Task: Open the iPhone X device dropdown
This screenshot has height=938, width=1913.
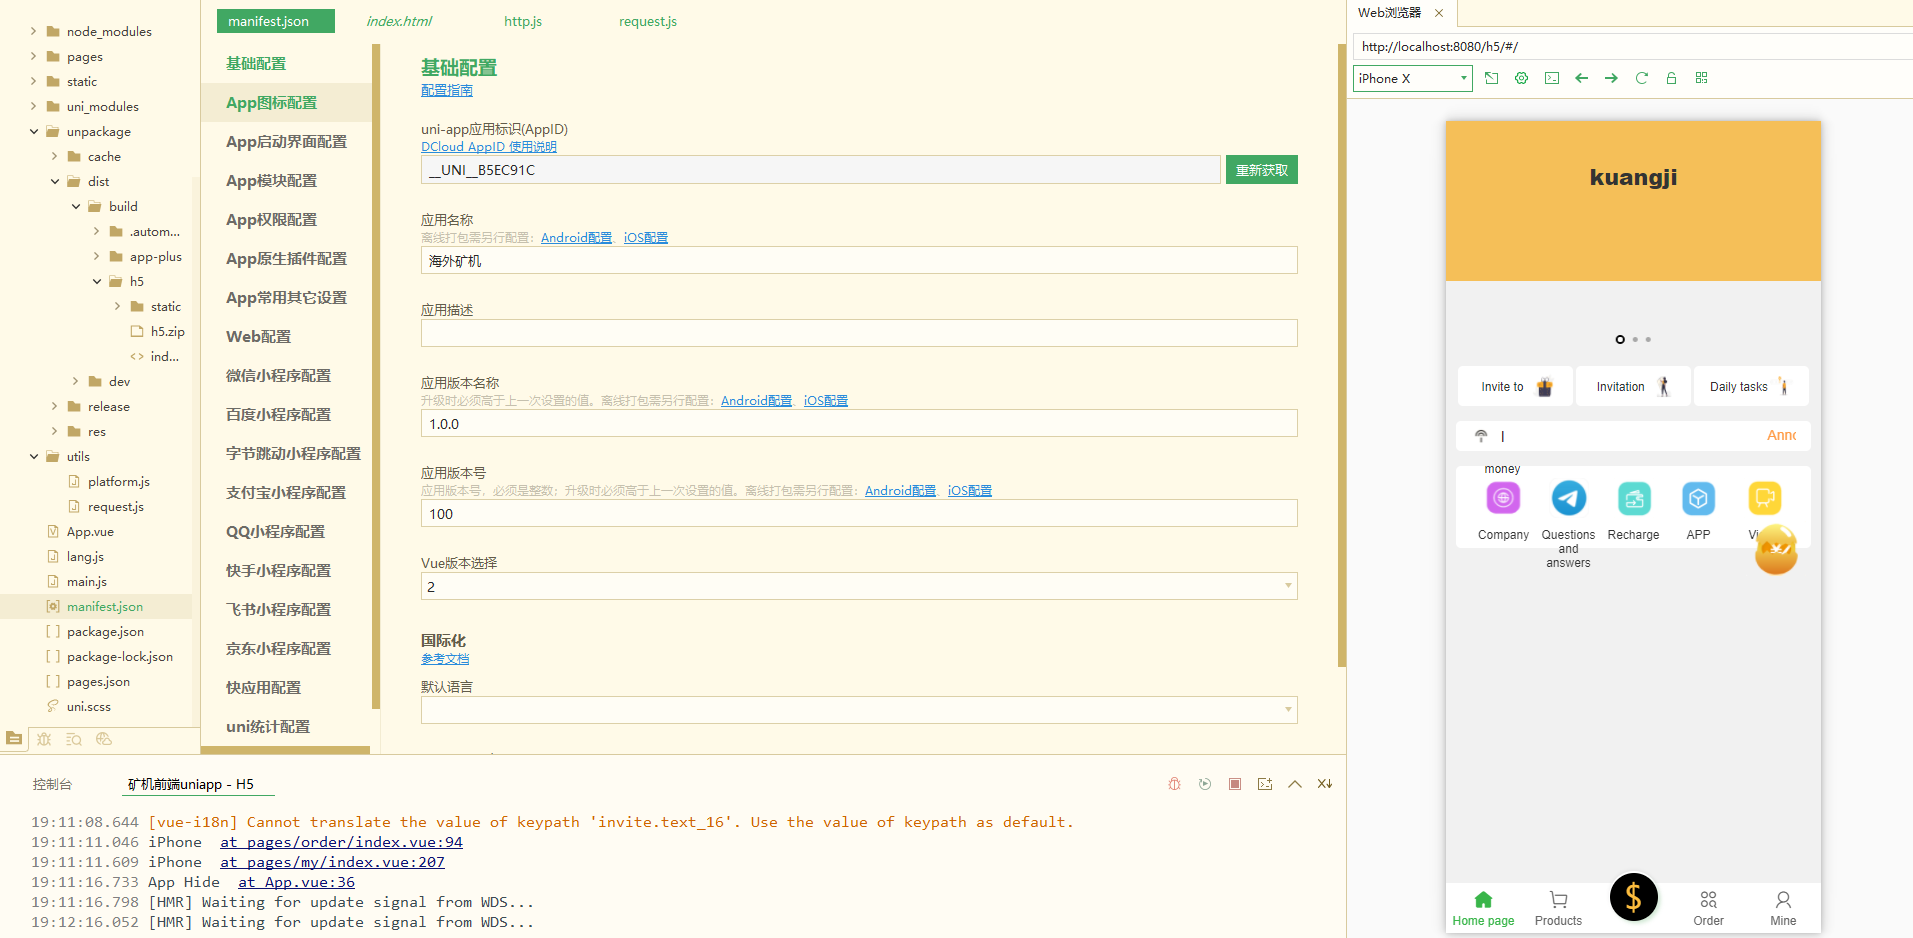Action: click(x=1412, y=78)
